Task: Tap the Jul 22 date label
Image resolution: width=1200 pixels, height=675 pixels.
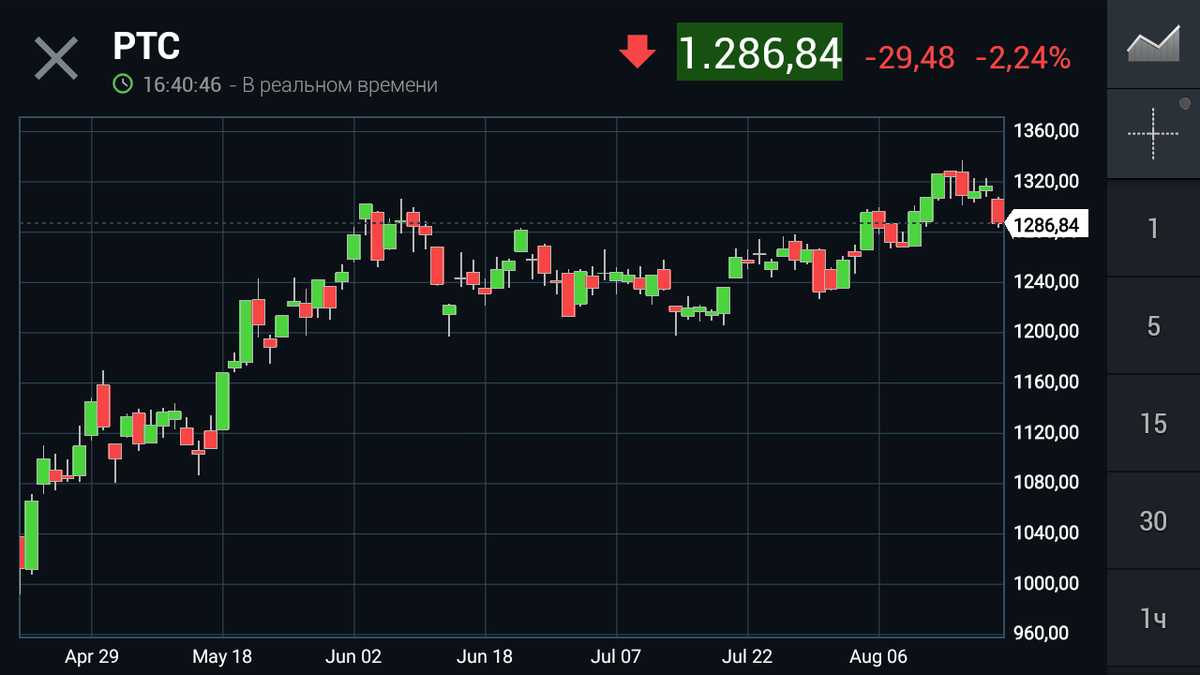Action: 747,657
